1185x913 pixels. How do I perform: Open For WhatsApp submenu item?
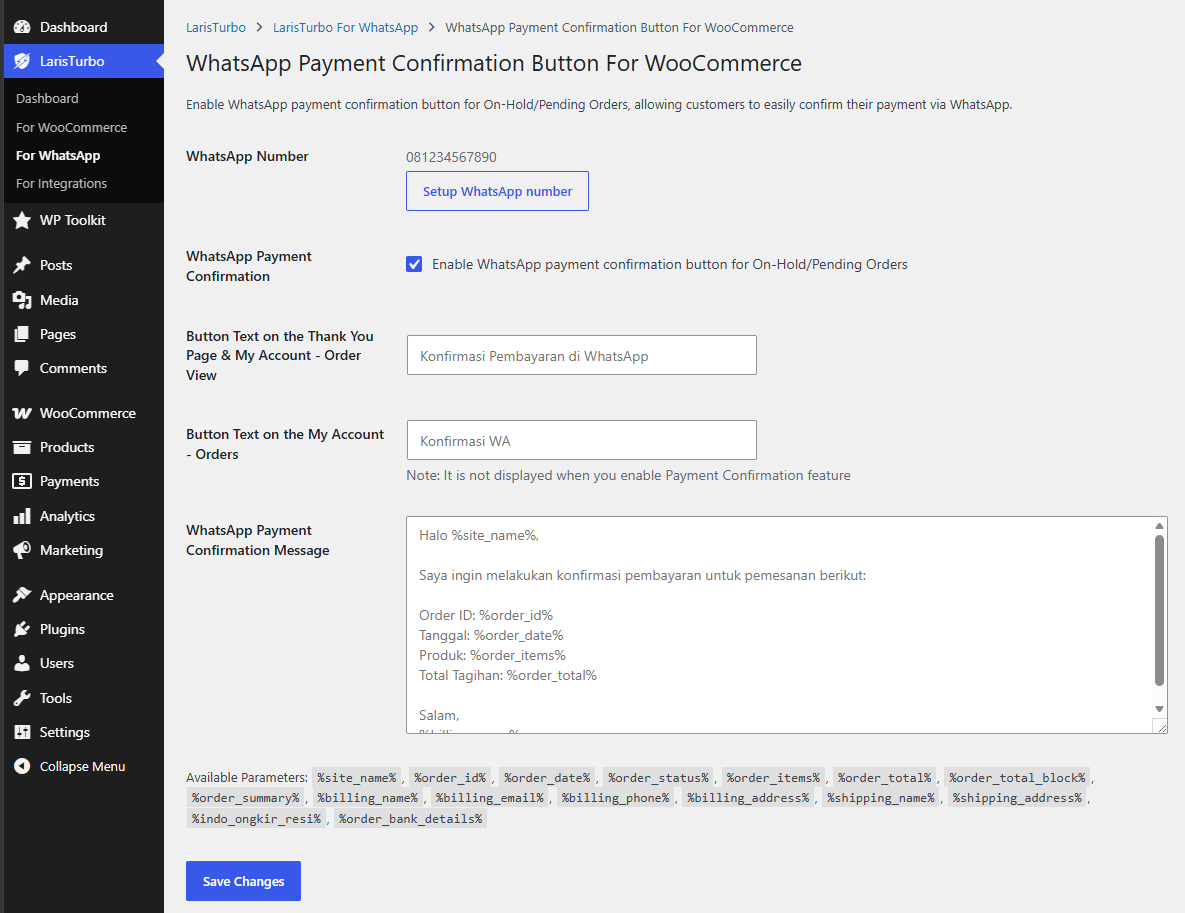point(57,156)
